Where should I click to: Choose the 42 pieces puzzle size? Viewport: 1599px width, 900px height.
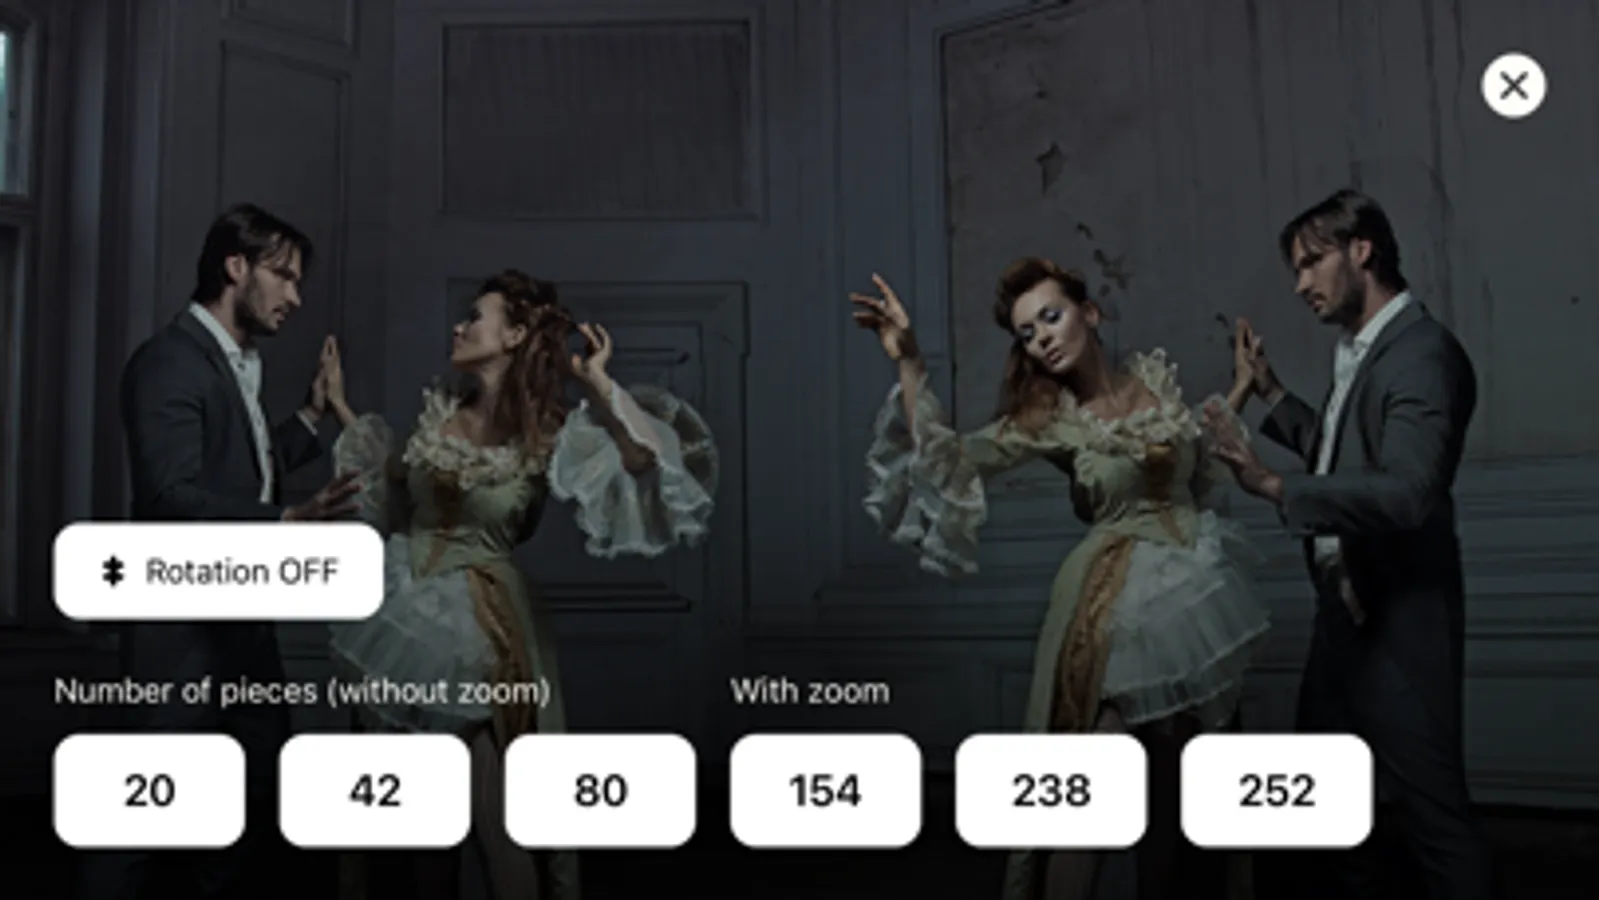(375, 790)
